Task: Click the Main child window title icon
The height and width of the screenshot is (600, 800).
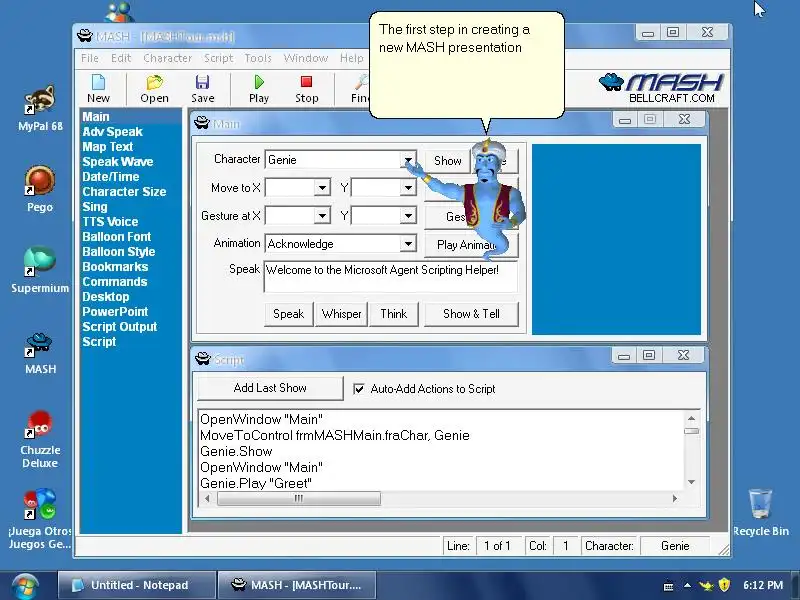Action: (202, 123)
